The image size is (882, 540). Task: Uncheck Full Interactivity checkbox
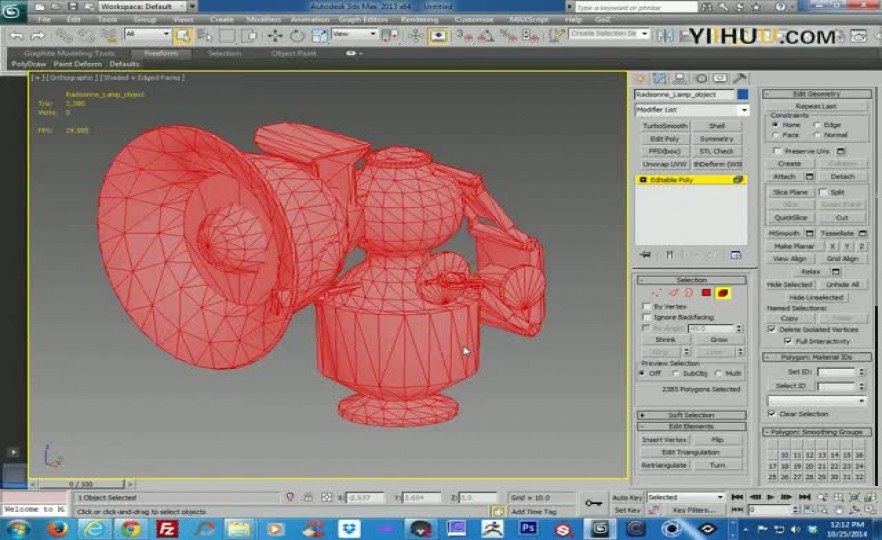coord(788,341)
